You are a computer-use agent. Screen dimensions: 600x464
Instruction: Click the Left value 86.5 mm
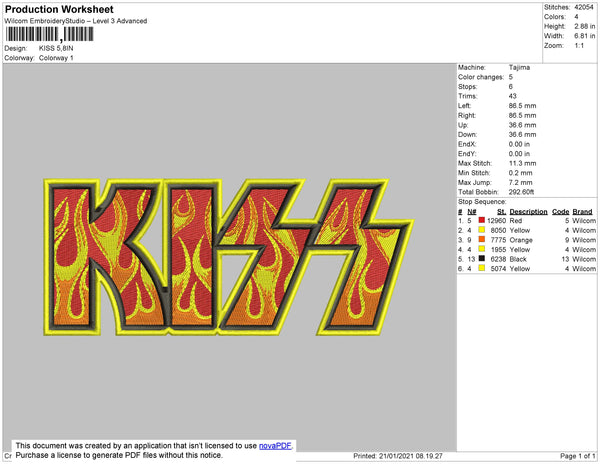coord(522,106)
